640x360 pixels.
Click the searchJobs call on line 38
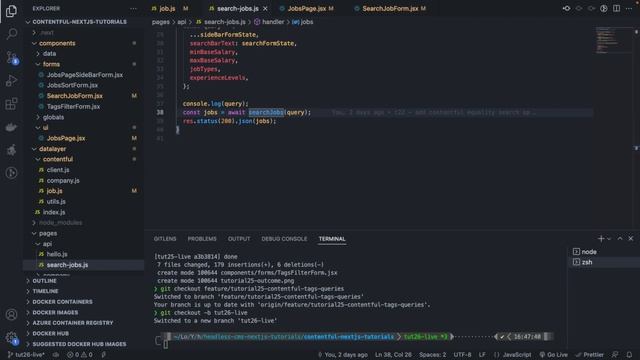pyautogui.click(x=266, y=112)
